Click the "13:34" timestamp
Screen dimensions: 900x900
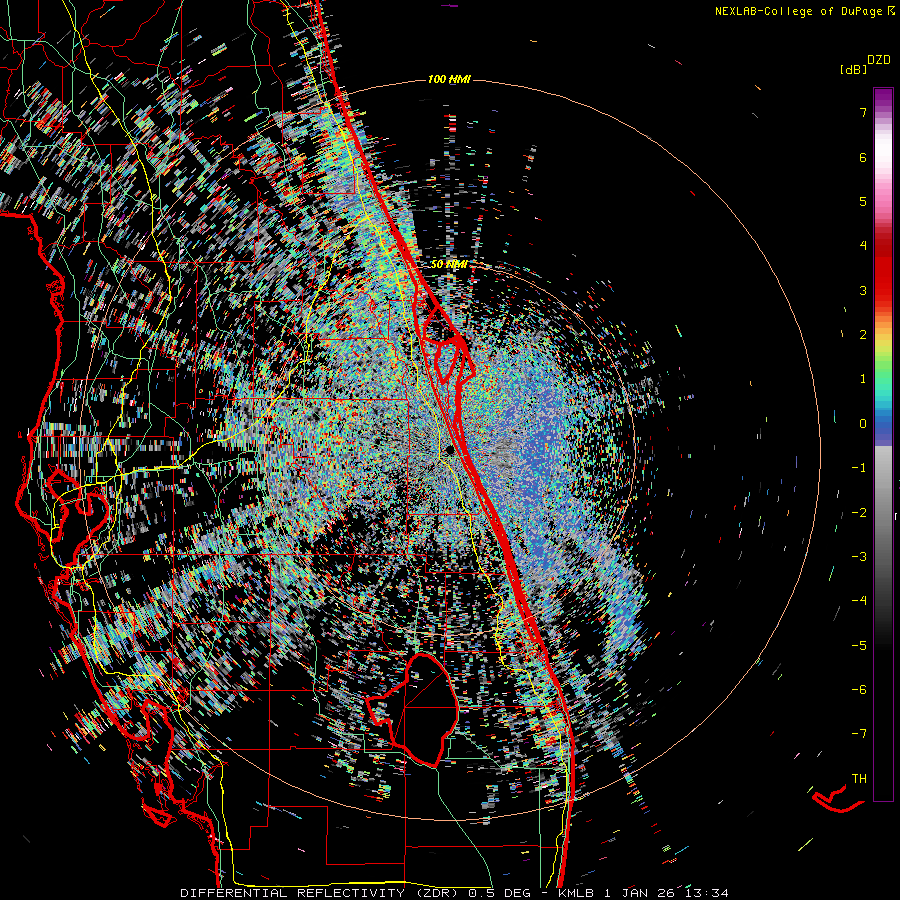pos(708,893)
